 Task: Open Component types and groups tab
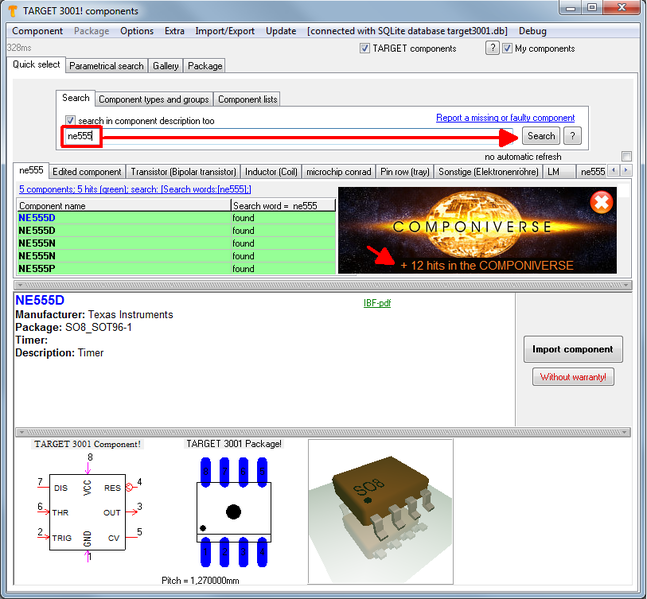(153, 99)
